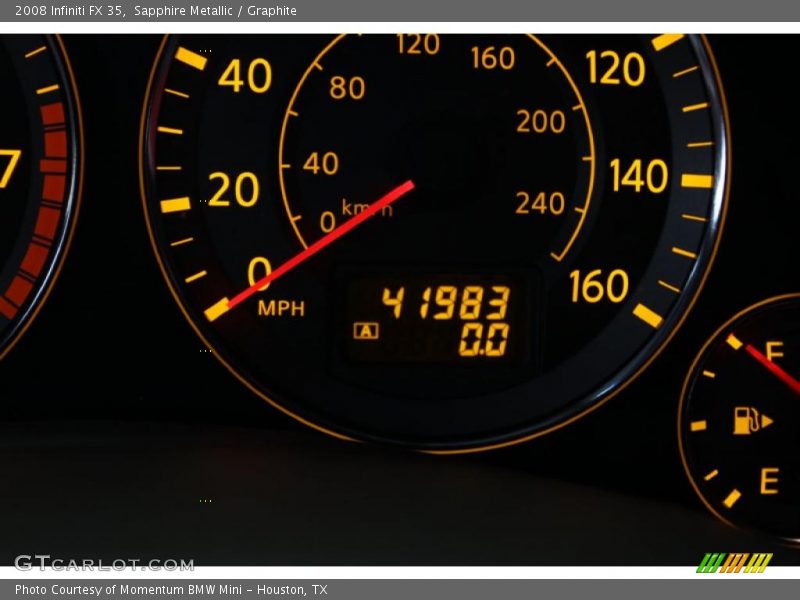Click the red fuel gauge needle
800x600 pixels.
(772, 369)
